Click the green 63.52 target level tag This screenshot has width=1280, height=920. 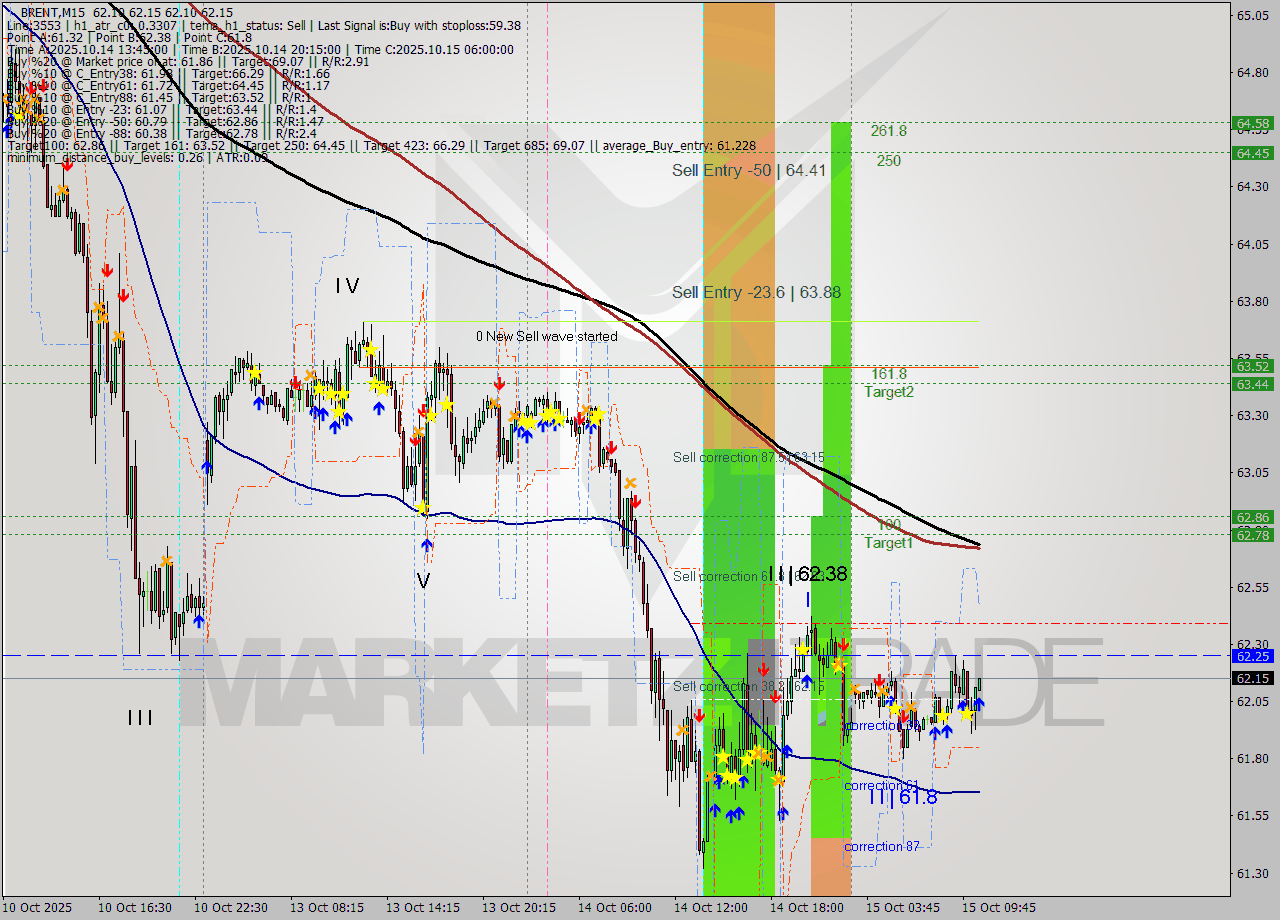pyautogui.click(x=1251, y=368)
